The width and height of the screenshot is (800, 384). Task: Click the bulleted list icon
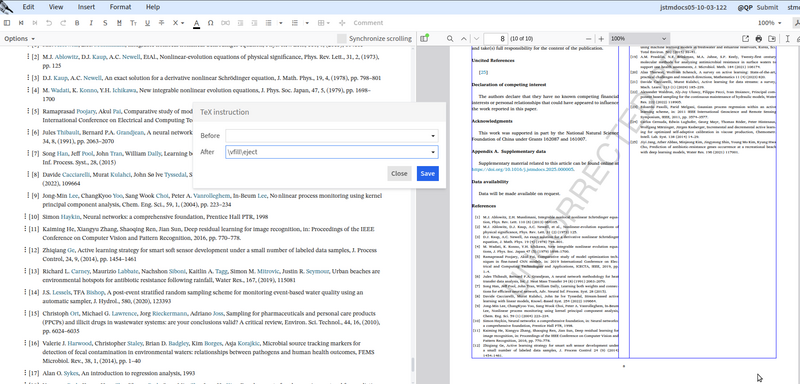pyautogui.click(x=267, y=23)
